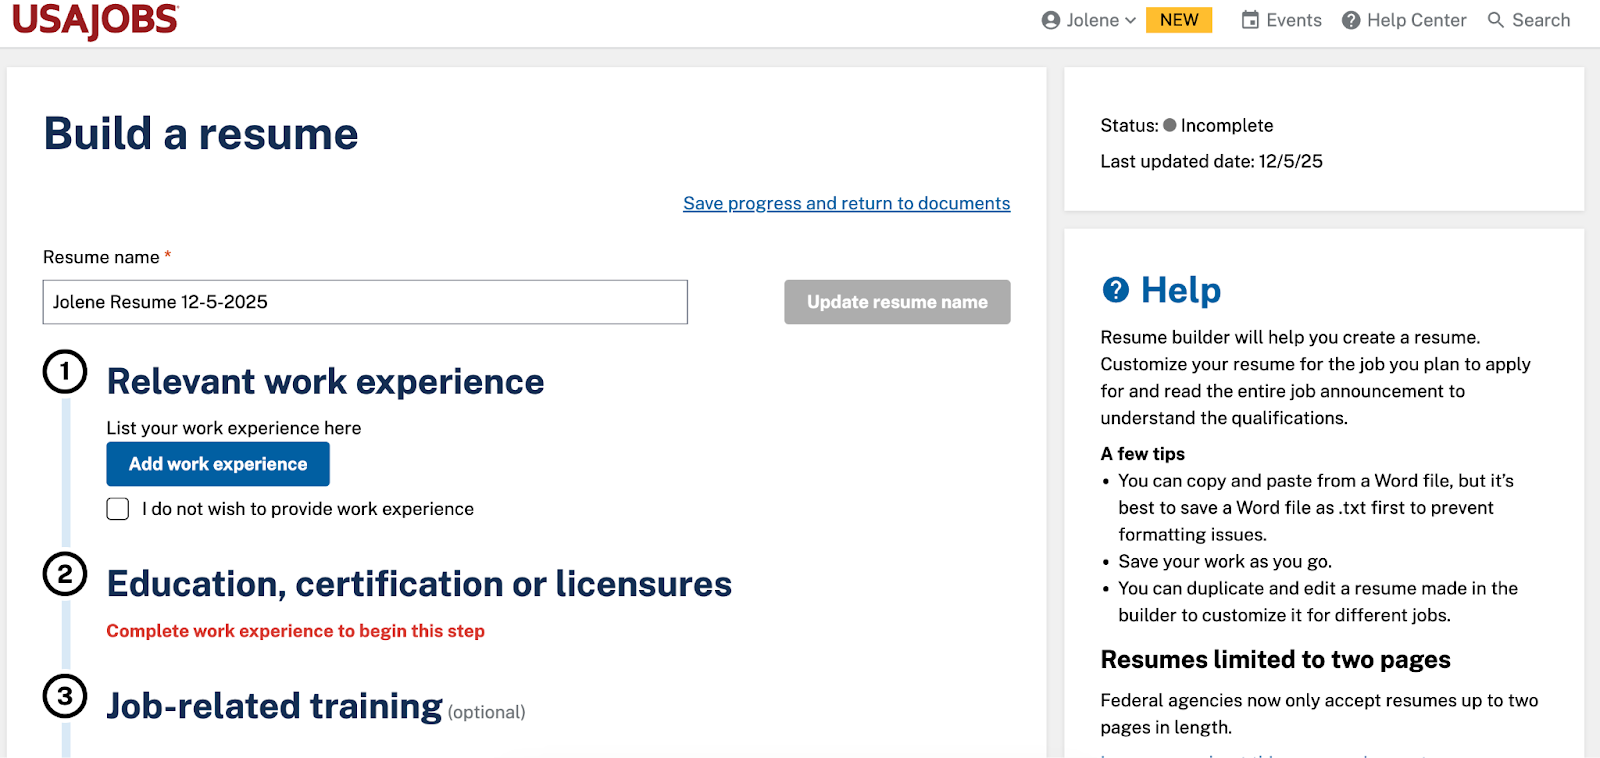The width and height of the screenshot is (1600, 758).
Task: Open the Jolene account dropdown chevron
Action: click(1130, 20)
